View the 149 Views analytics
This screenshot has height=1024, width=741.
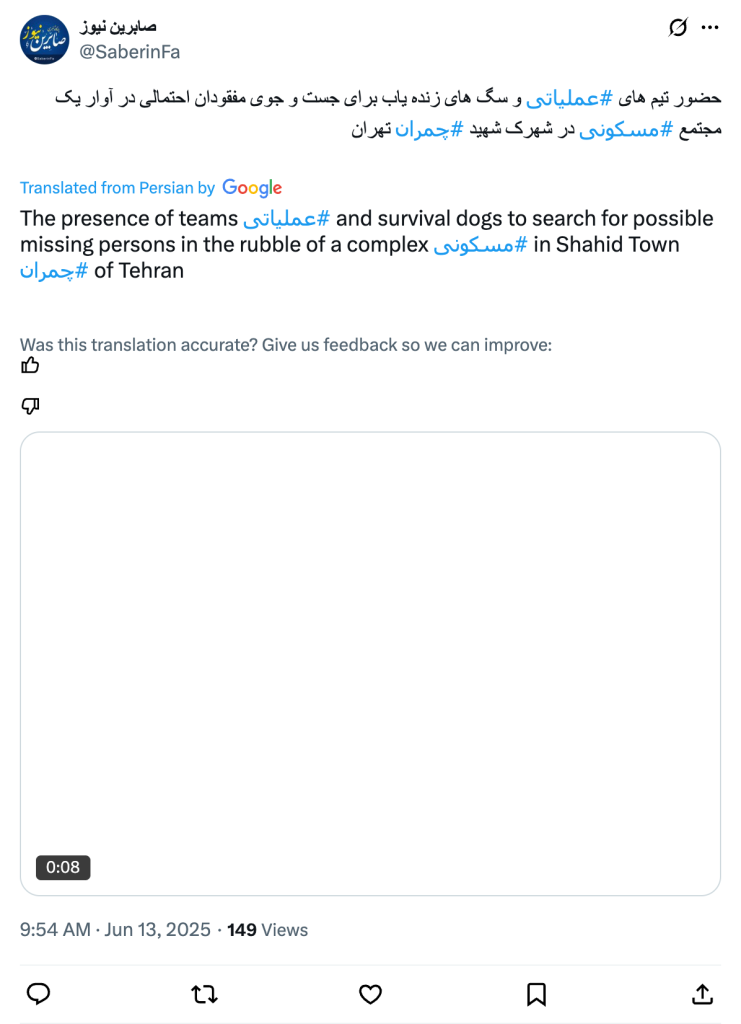click(x=267, y=930)
